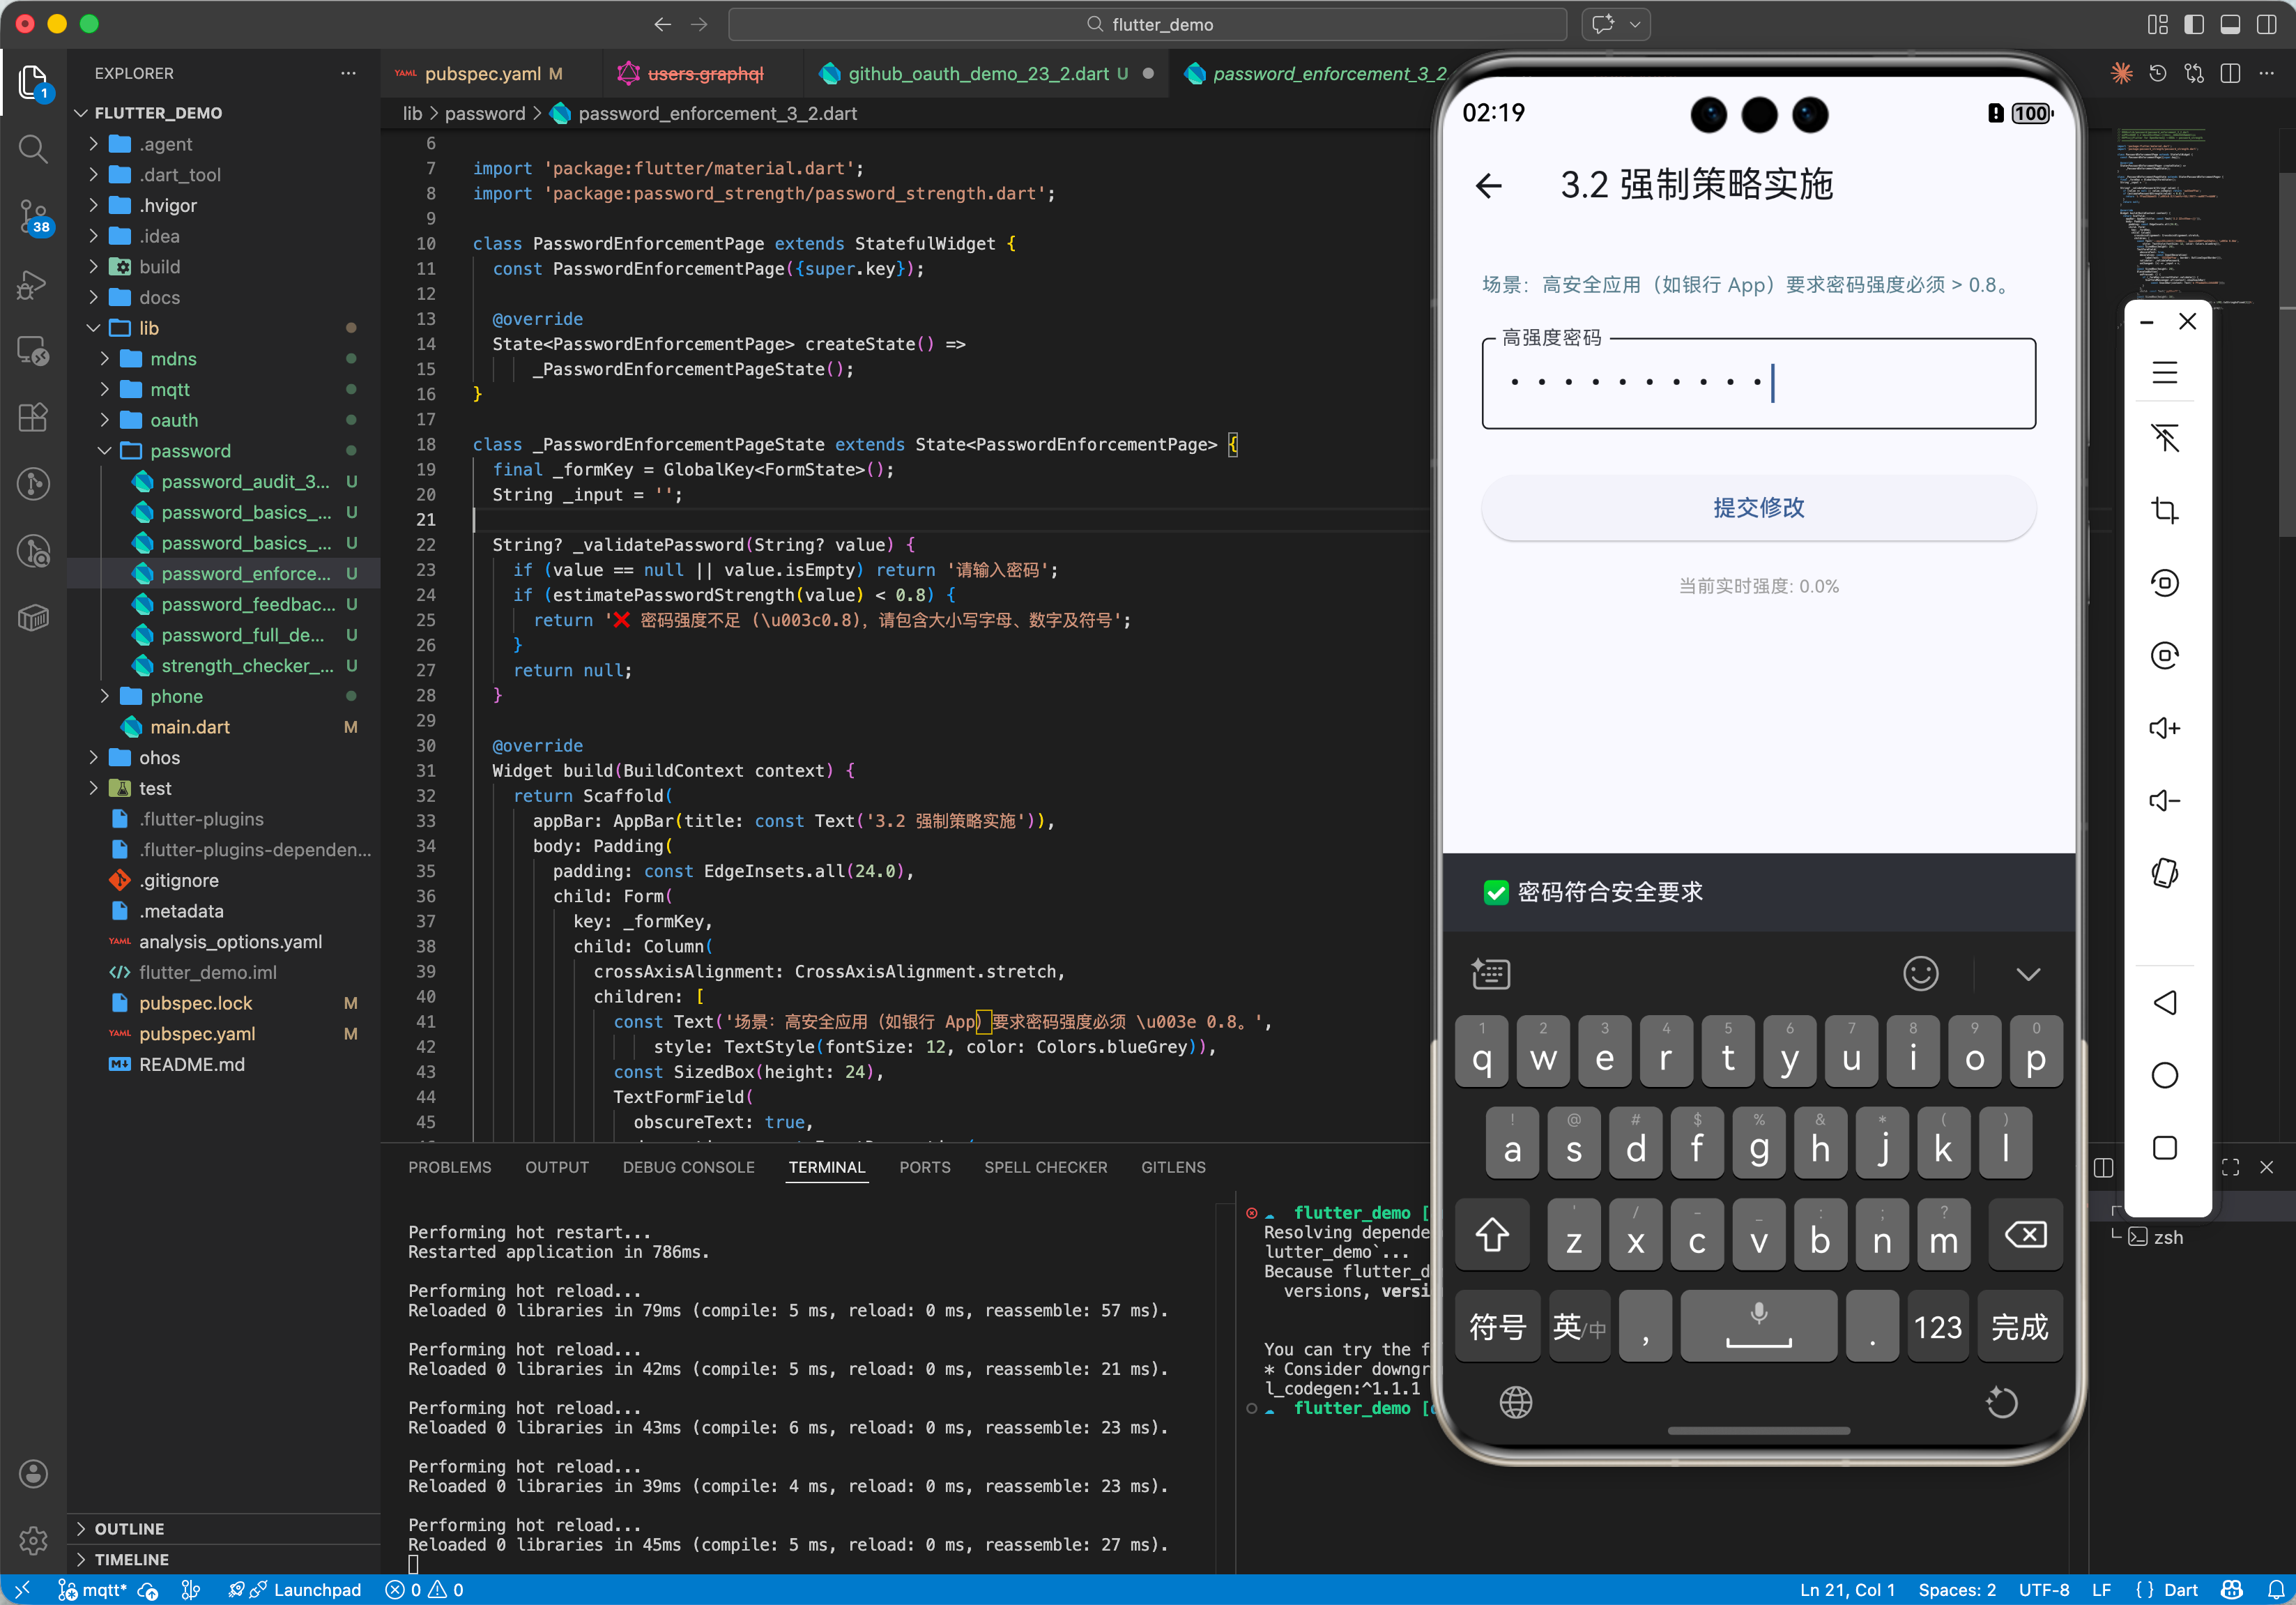Click the emulator back triangle button
This screenshot has height=1605, width=2296.
coord(2164,1003)
